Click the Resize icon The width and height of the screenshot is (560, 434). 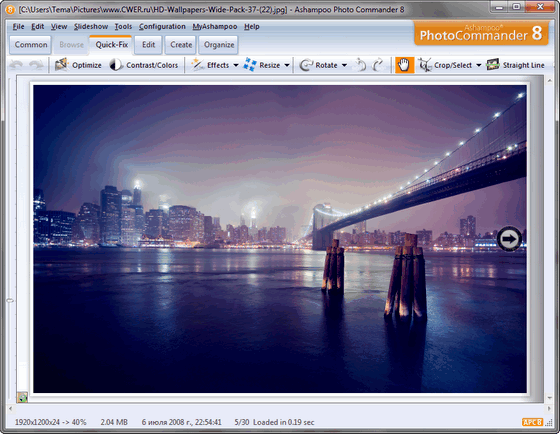click(x=250, y=65)
